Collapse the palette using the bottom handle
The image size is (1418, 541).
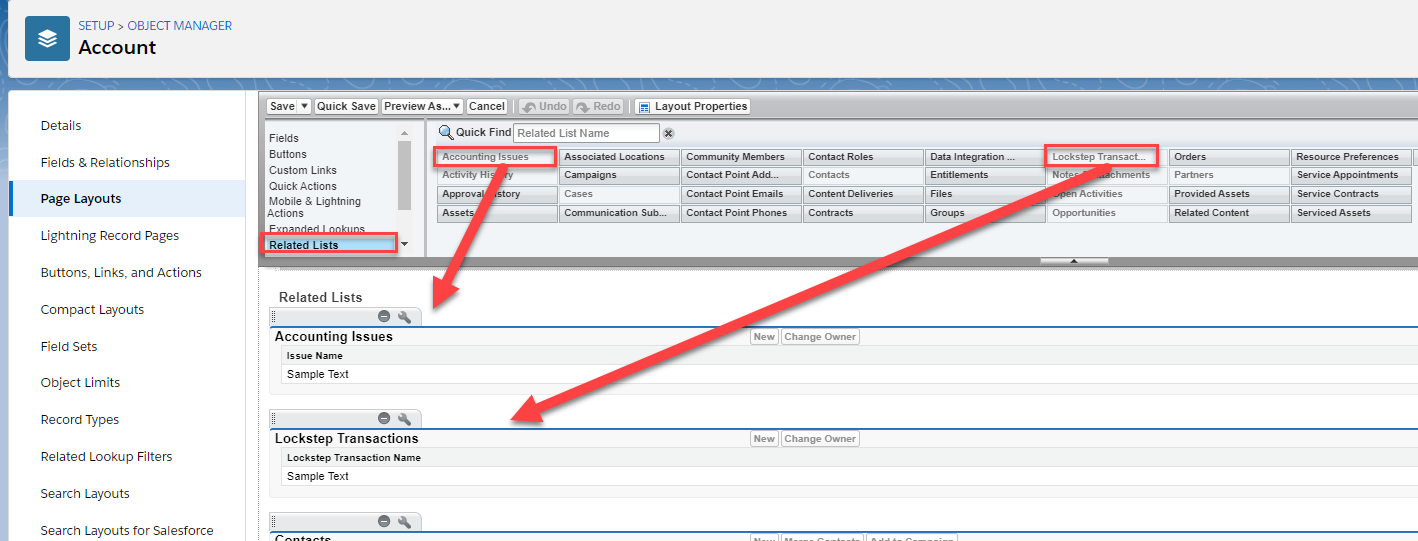click(1074, 261)
